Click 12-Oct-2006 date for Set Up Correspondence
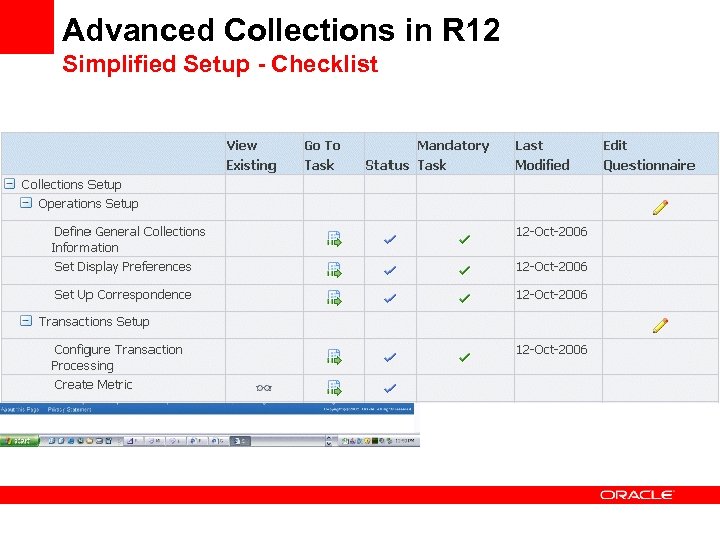This screenshot has height=540, width=720. 551,295
